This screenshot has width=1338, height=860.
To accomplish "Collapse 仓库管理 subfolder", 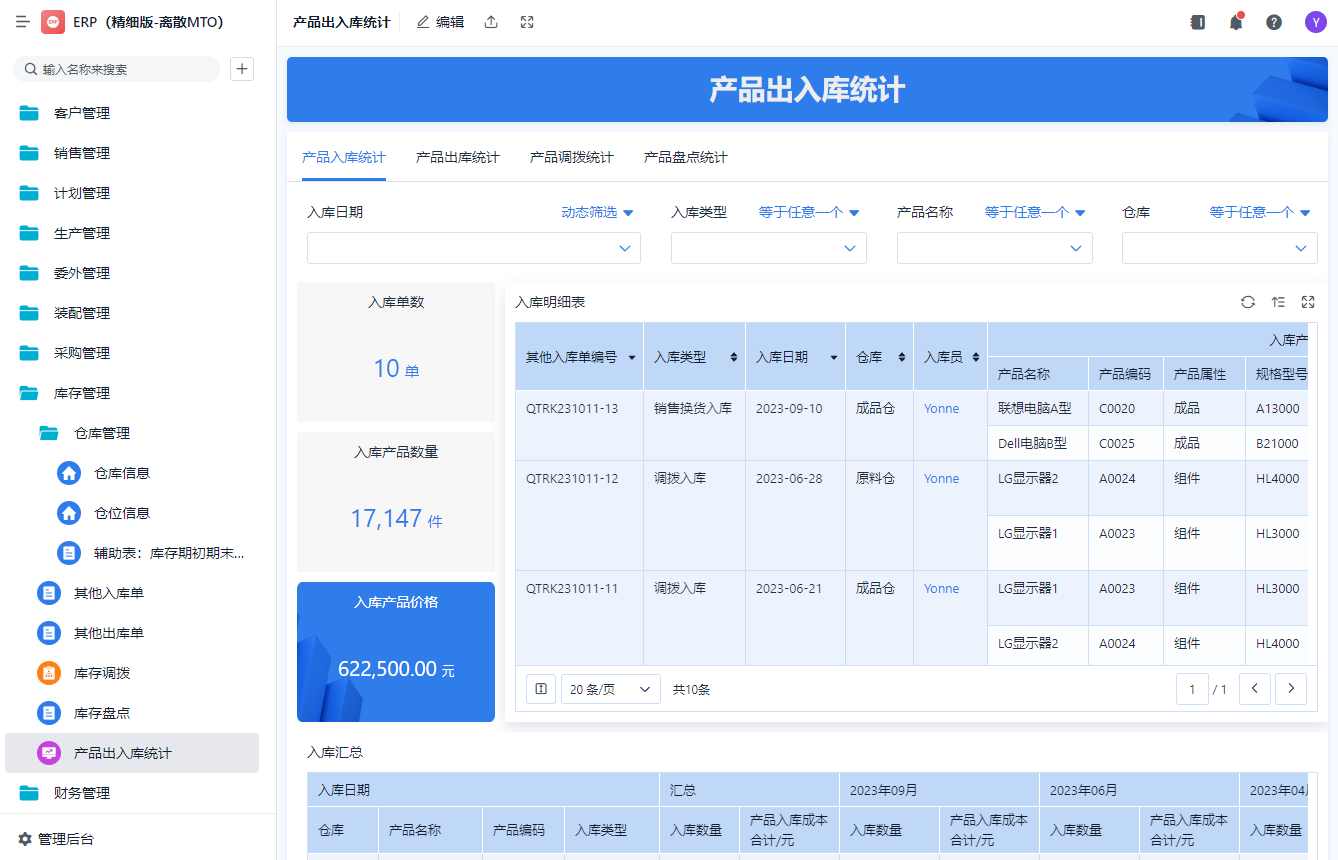I will click(x=132, y=433).
